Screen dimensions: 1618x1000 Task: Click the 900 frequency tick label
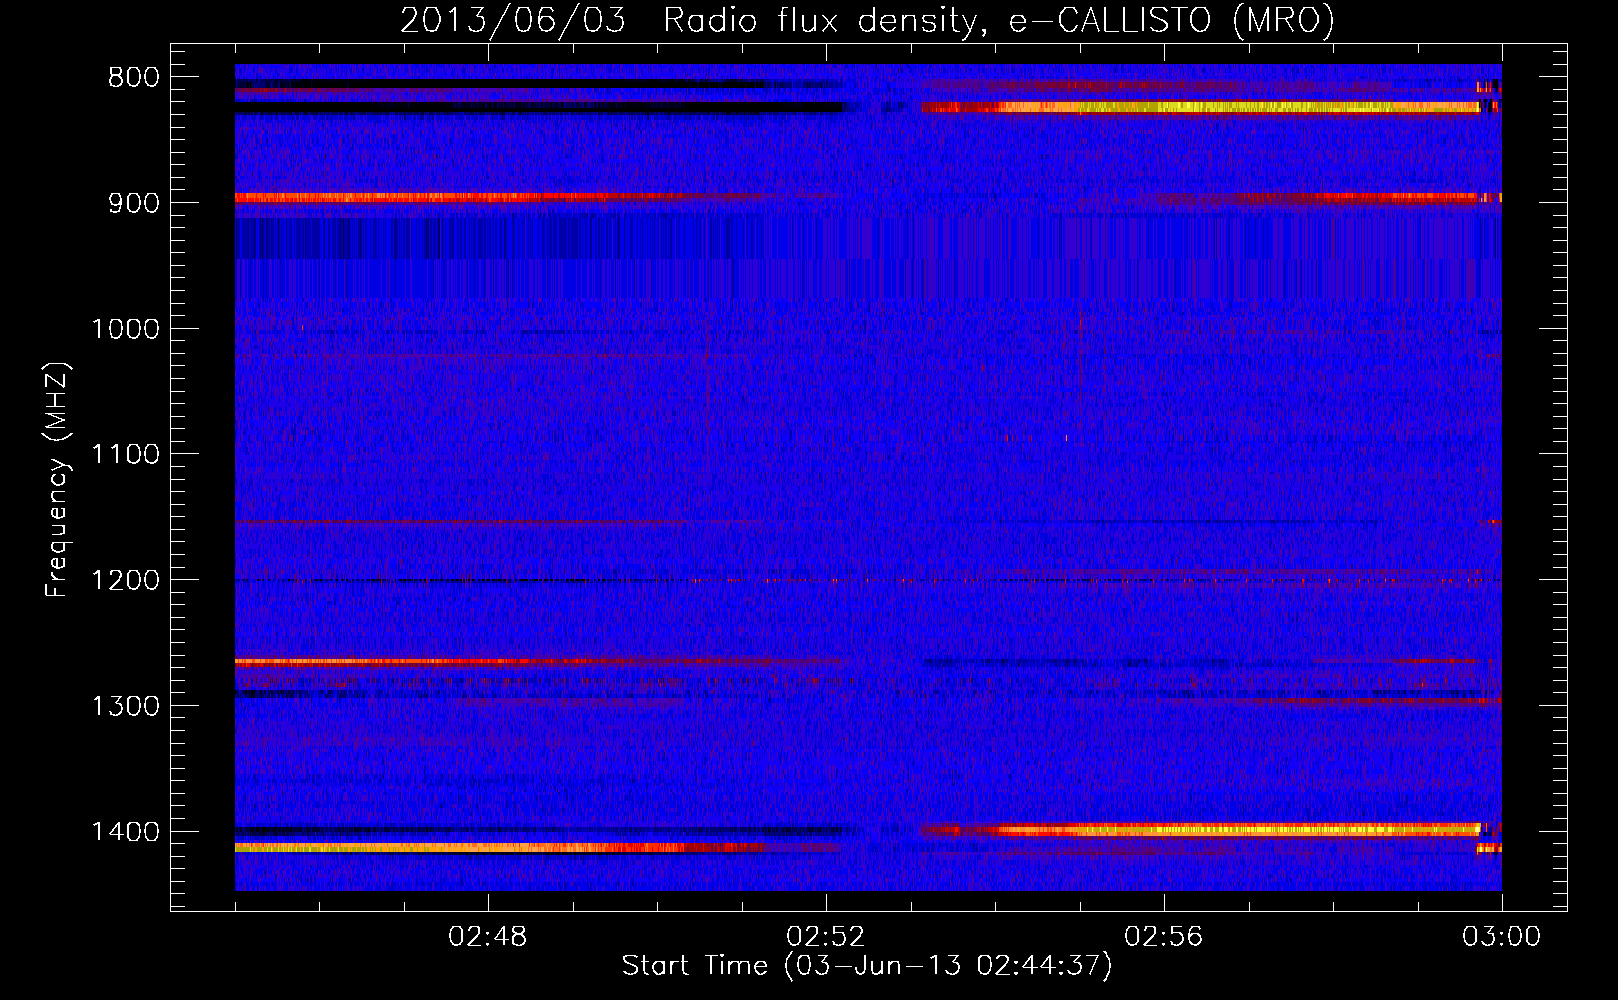tap(134, 203)
